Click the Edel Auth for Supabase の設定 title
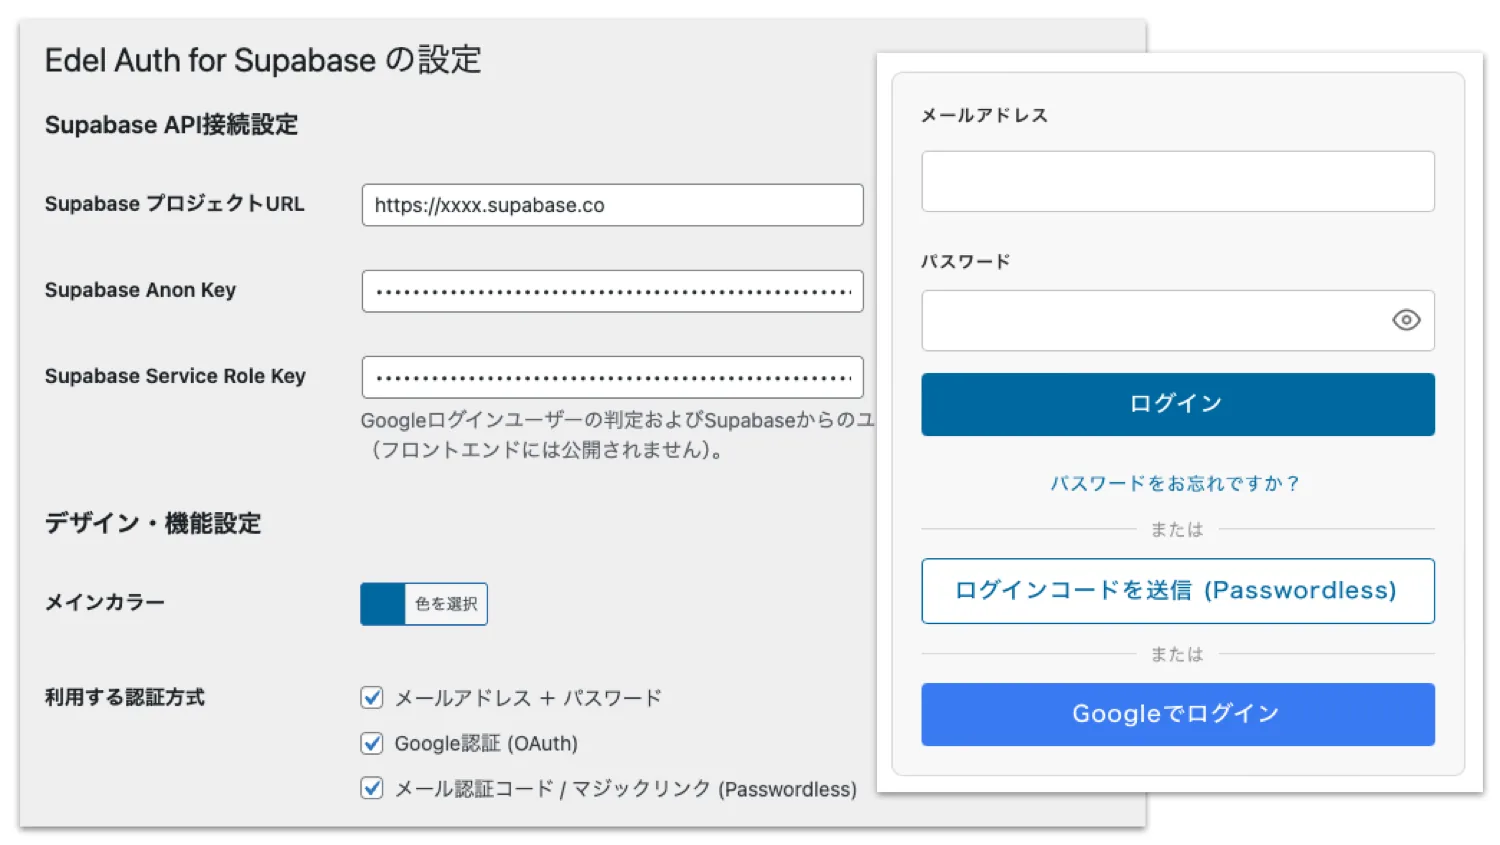 pos(262,60)
